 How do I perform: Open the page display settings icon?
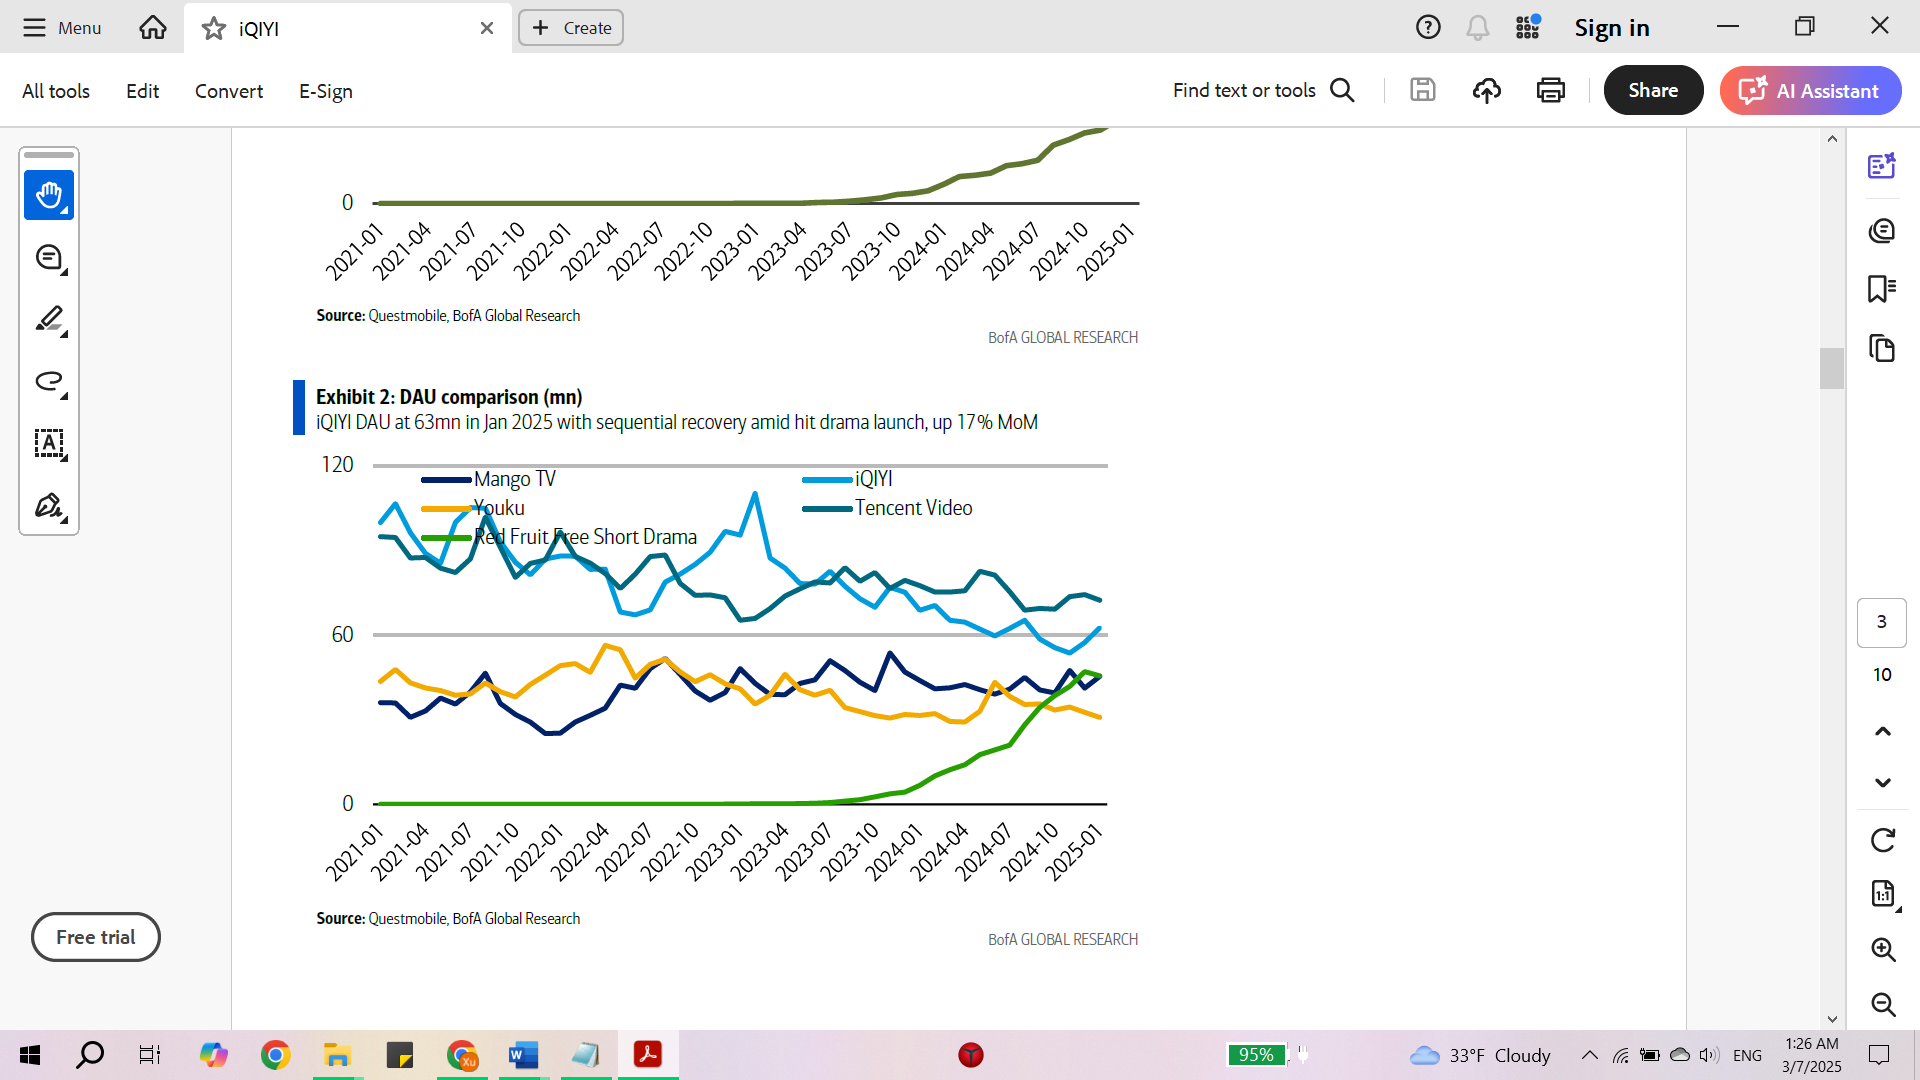(x=1883, y=894)
